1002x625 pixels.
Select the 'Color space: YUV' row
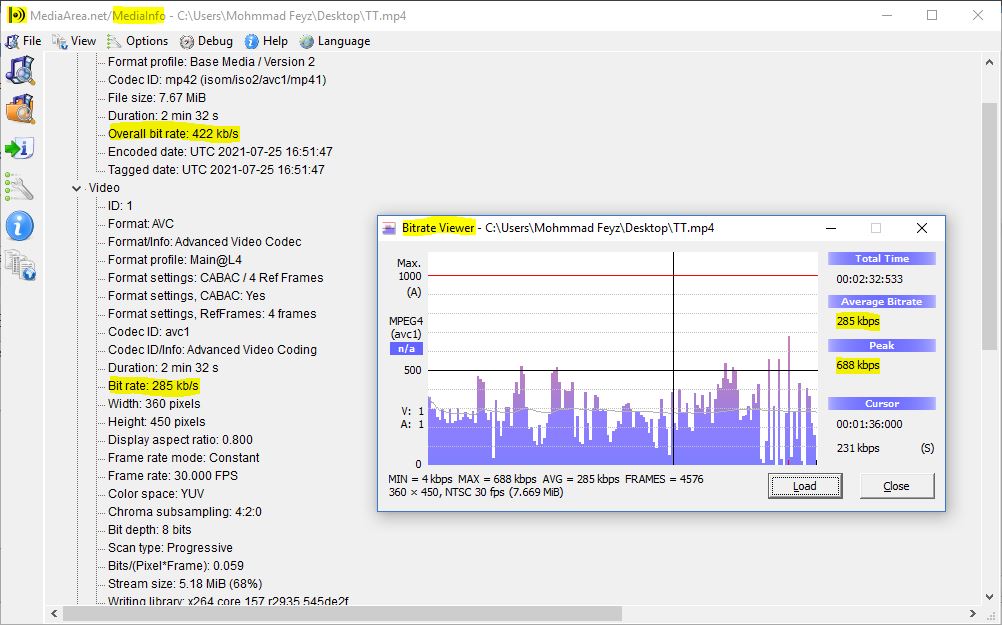tap(156, 494)
